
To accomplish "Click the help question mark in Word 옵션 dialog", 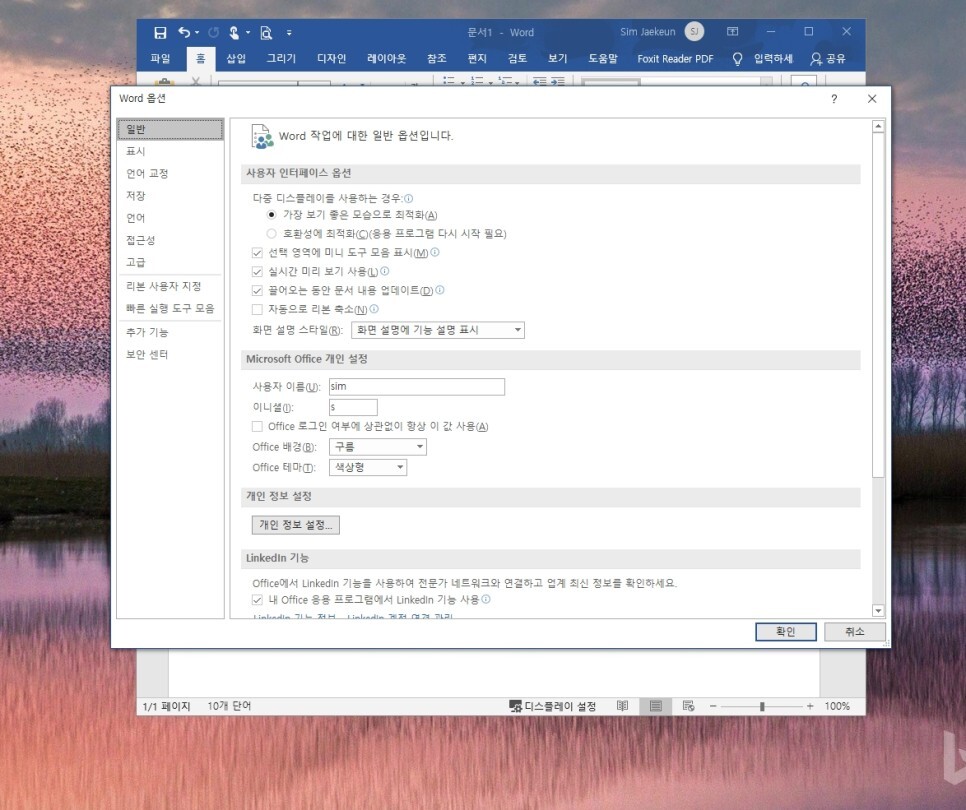I will pyautogui.click(x=834, y=99).
